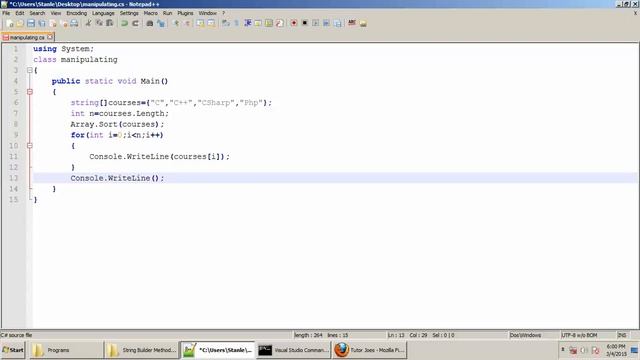Image resolution: width=640 pixels, height=360 pixels.
Task: Toggle synchronized vertical scrolling icon
Action: pos(200,23)
